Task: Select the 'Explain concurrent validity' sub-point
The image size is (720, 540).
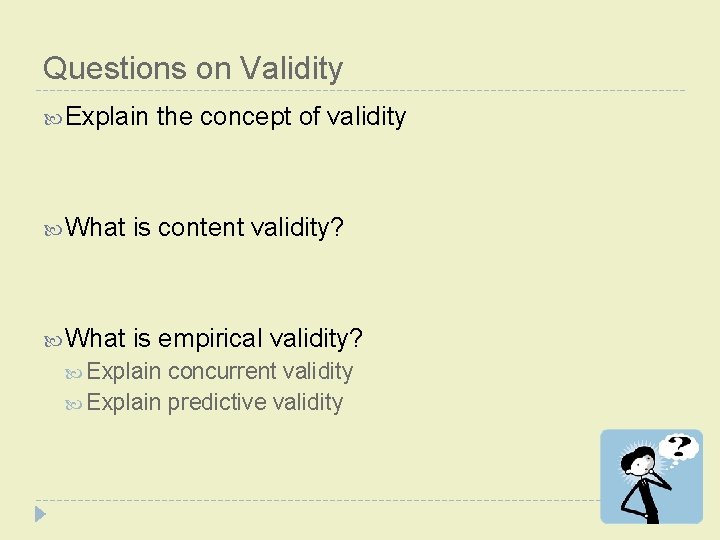Action: (x=220, y=371)
